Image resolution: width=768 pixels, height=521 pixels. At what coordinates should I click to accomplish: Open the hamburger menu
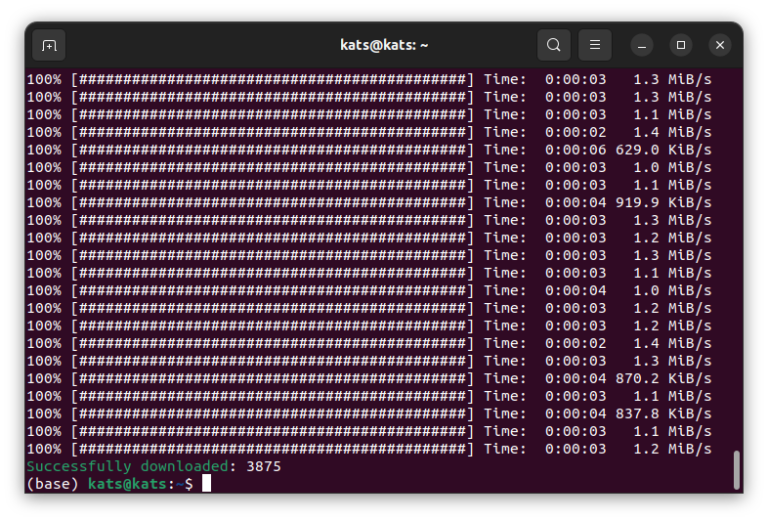pyautogui.click(x=594, y=45)
